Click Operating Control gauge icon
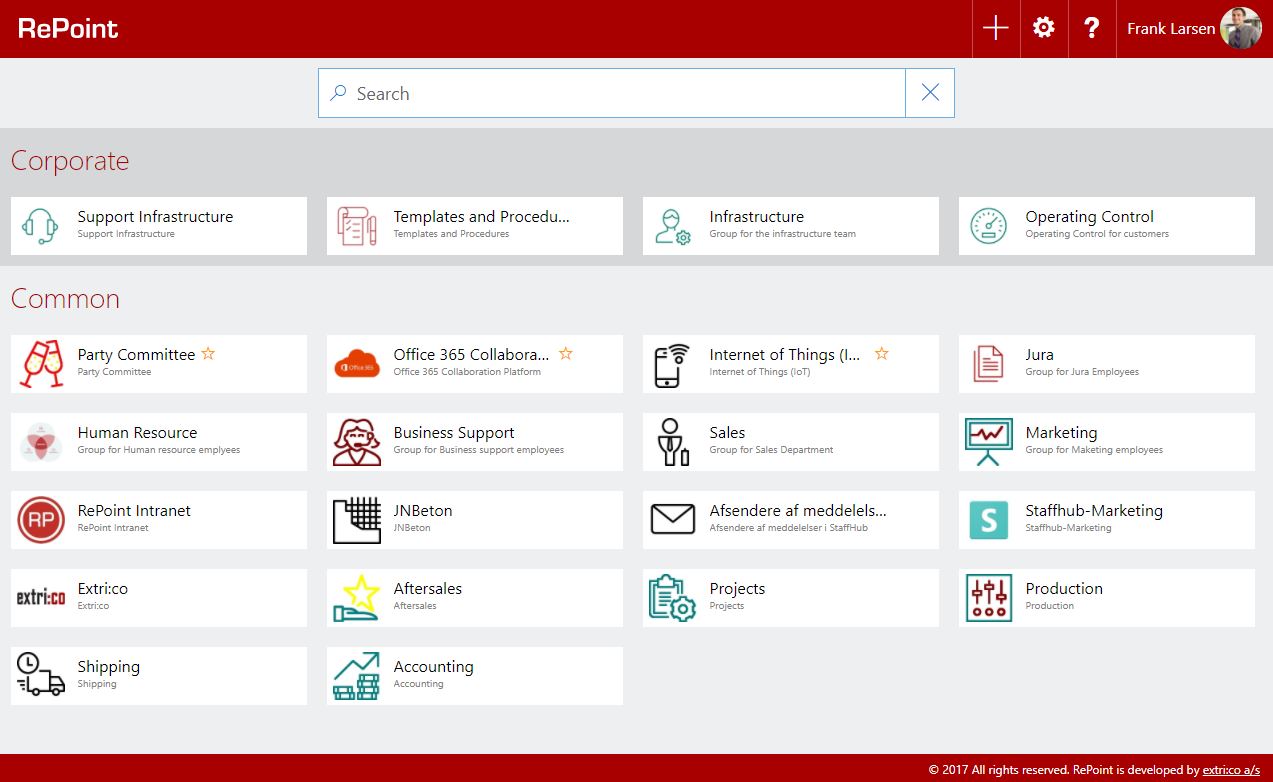1273x782 pixels. point(989,226)
